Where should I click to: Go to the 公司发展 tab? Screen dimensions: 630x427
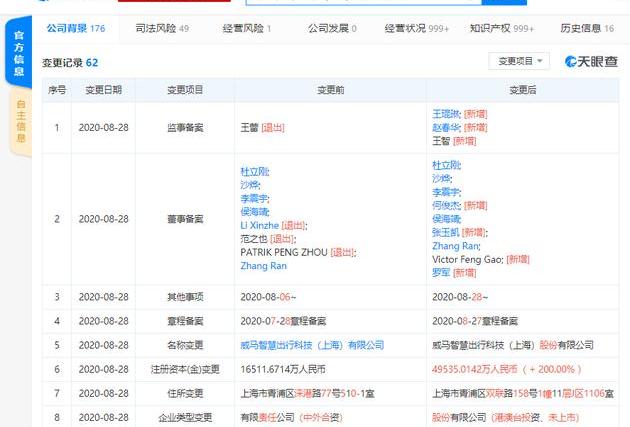[x=331, y=29]
